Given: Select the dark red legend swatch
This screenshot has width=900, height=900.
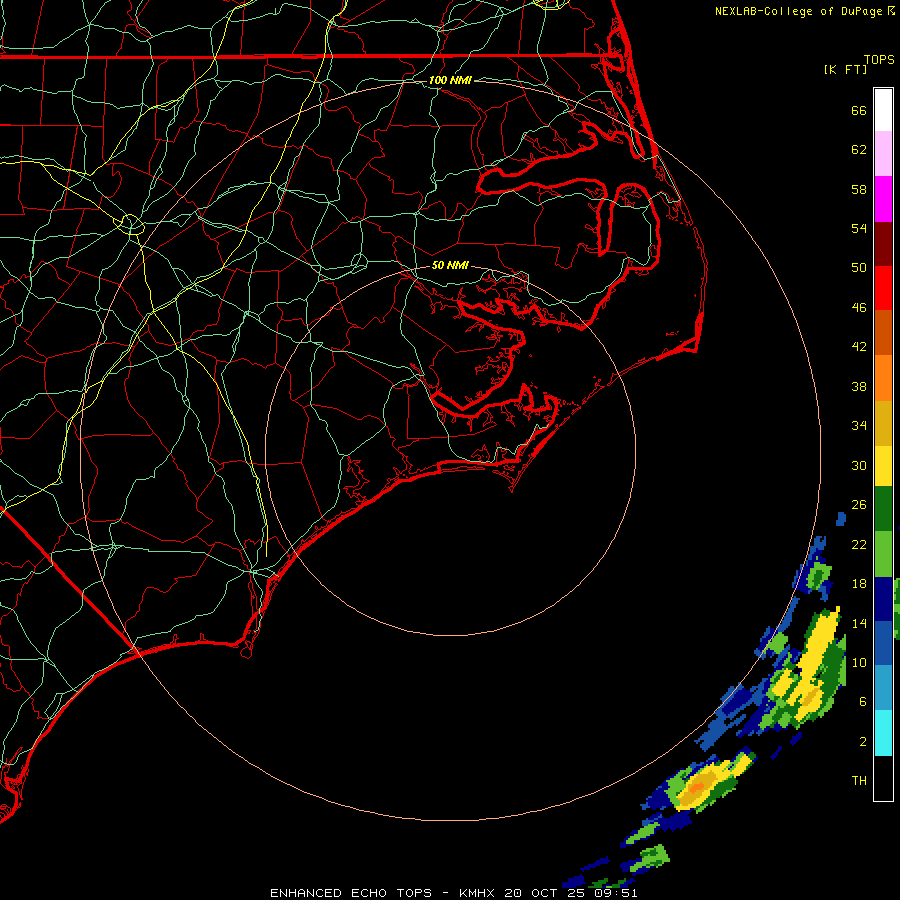Looking at the screenshot, I should click(883, 244).
